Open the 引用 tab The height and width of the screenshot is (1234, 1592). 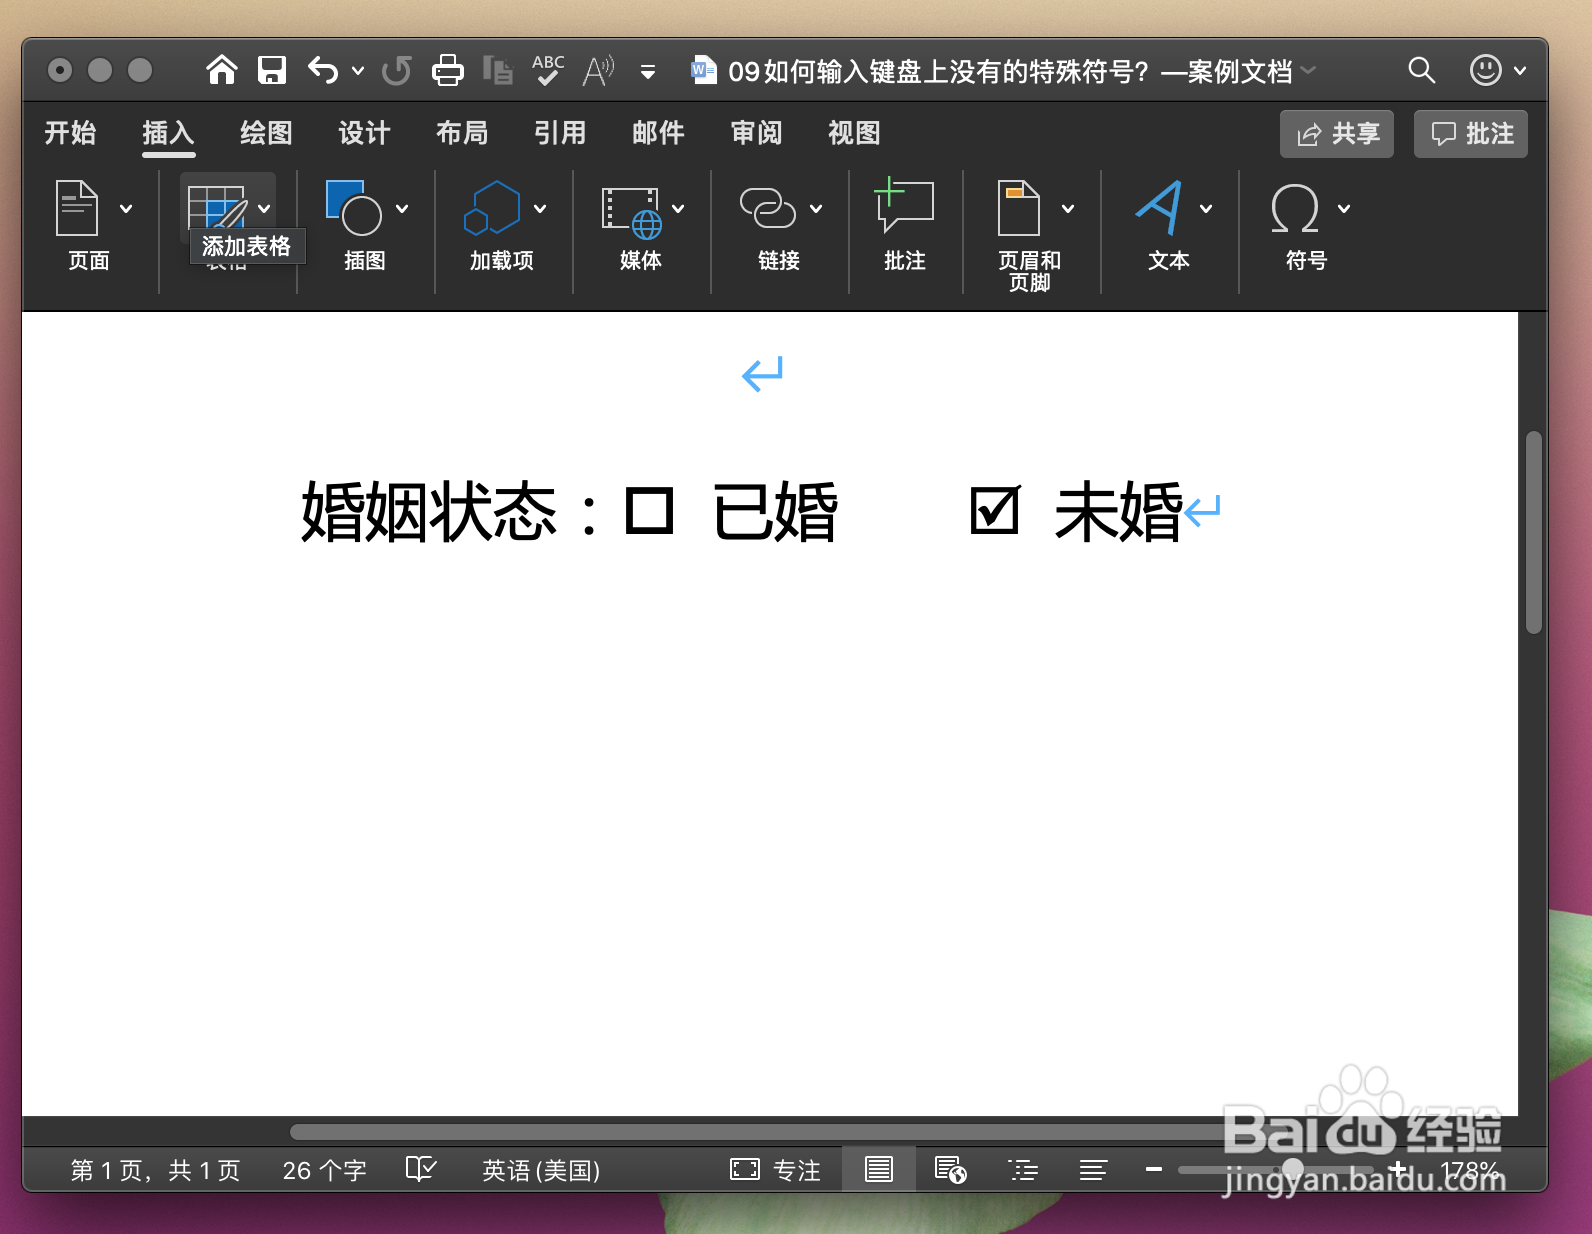point(560,133)
